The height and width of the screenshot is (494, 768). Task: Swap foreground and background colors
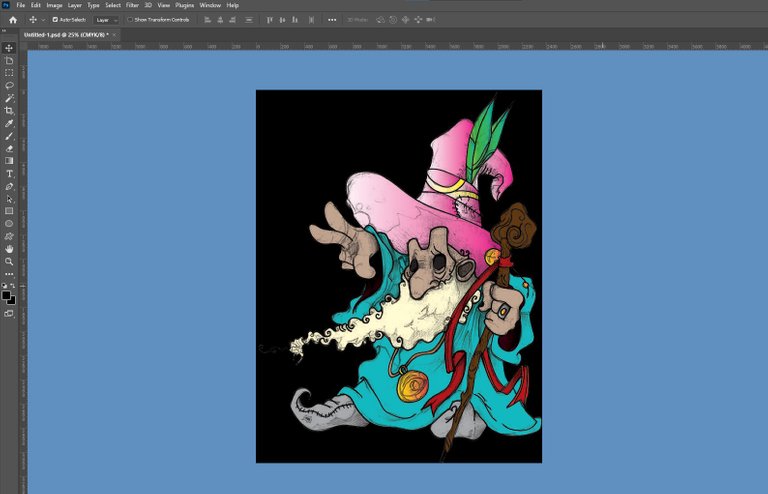(x=13, y=285)
